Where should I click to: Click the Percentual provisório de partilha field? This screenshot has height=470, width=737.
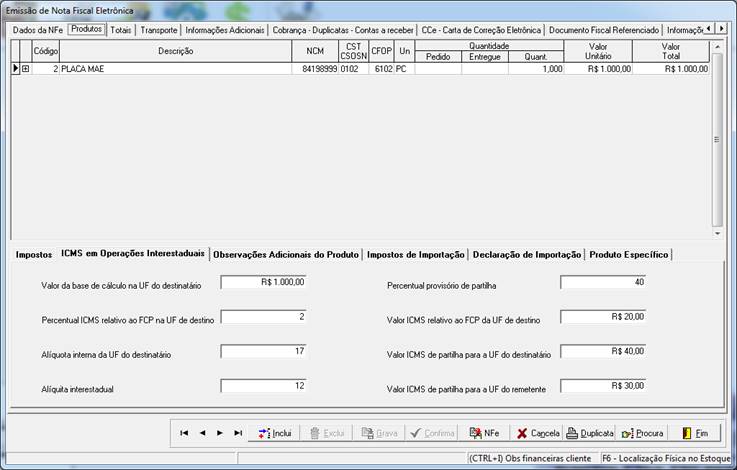point(603,282)
